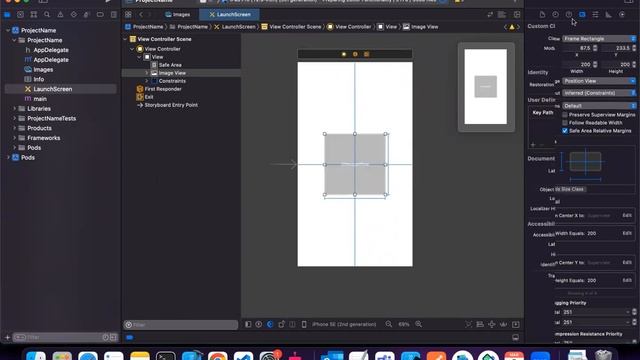Uncheck Safe Area Relative Margins
Screen dimensions: 640x360
pyautogui.click(x=565, y=131)
